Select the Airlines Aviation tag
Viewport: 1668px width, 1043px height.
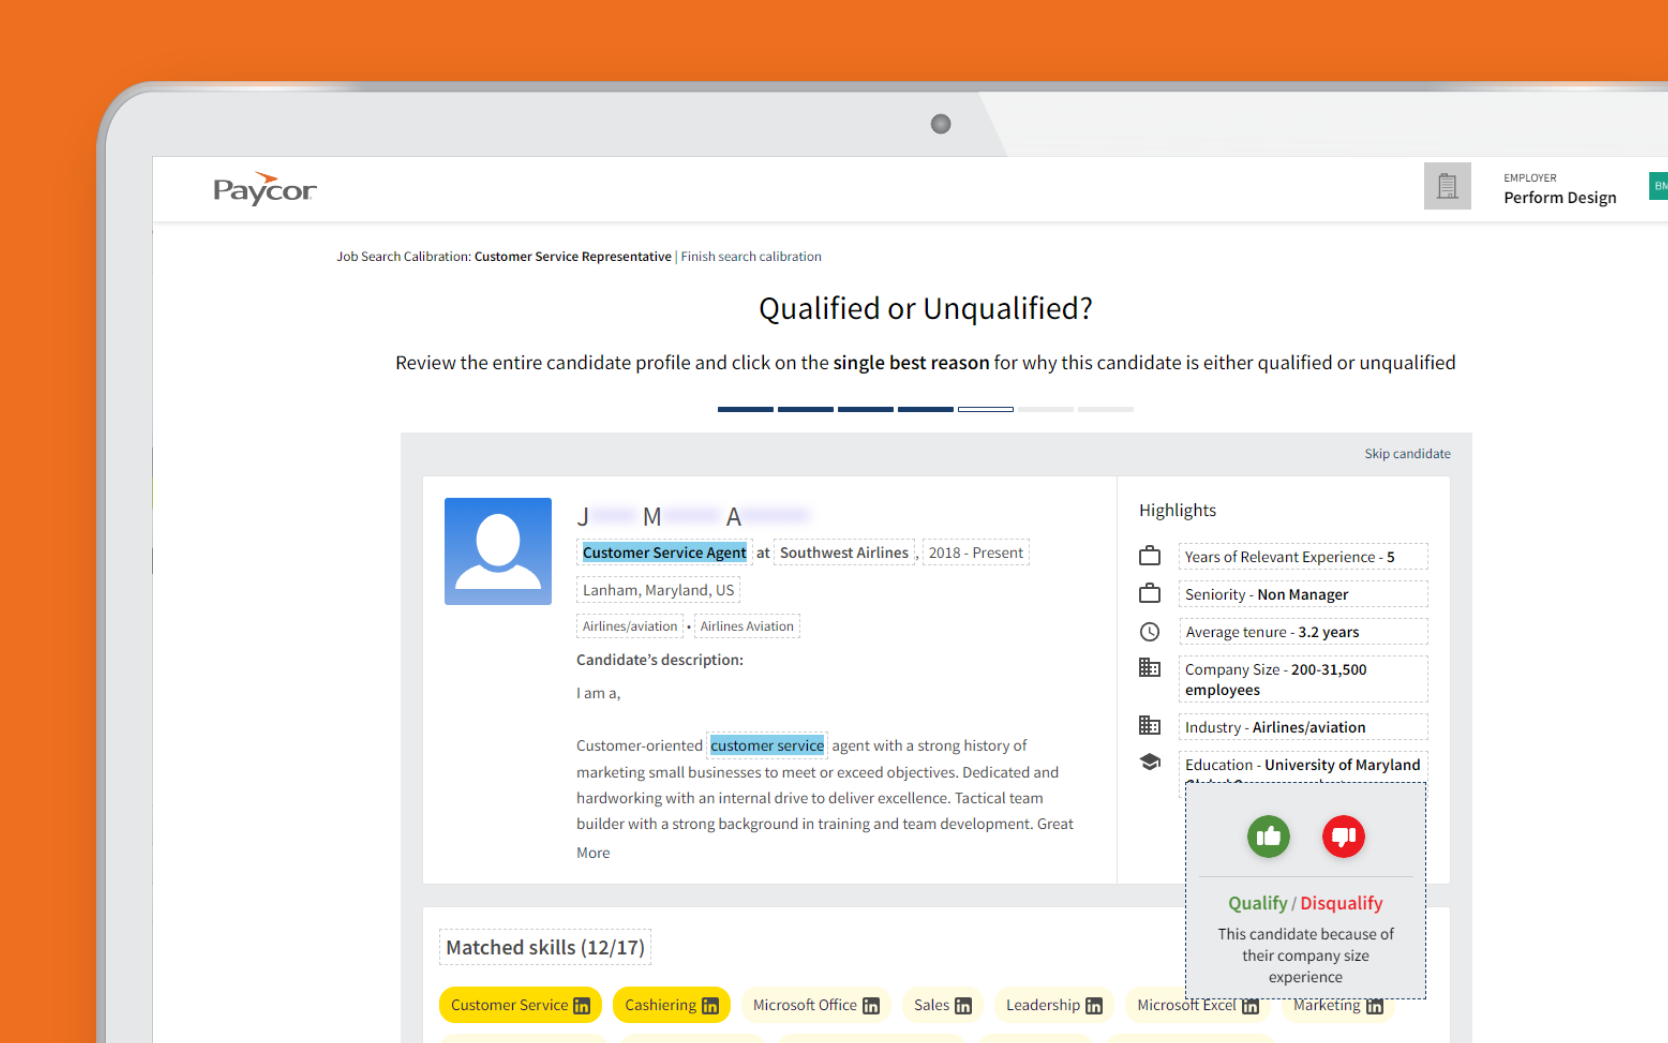point(747,626)
